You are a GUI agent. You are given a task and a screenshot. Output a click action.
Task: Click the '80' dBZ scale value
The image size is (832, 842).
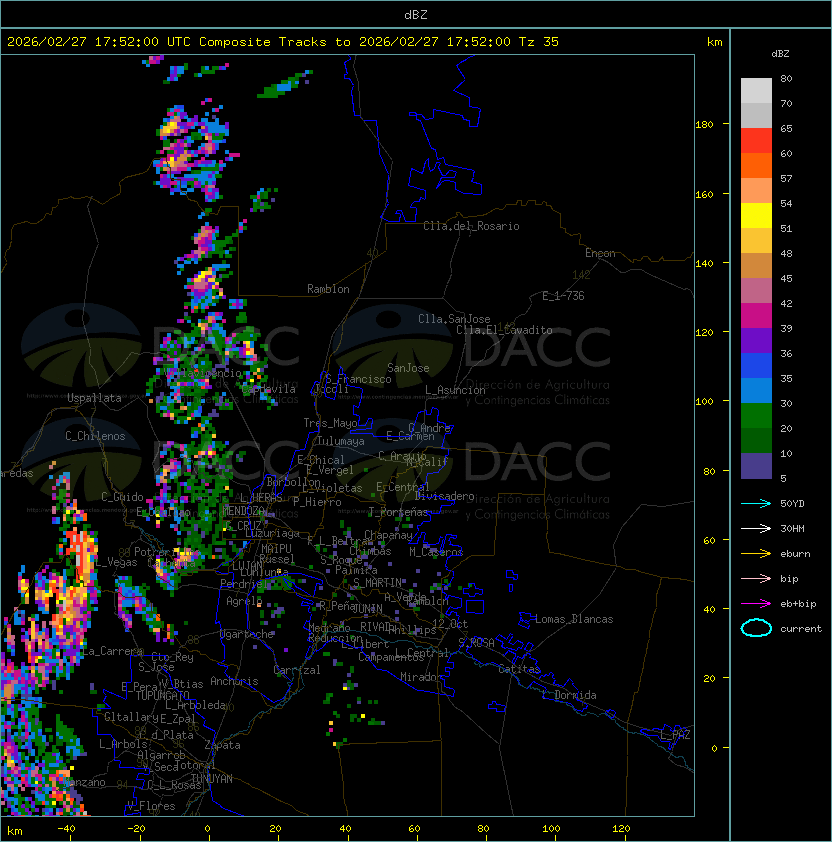click(786, 78)
